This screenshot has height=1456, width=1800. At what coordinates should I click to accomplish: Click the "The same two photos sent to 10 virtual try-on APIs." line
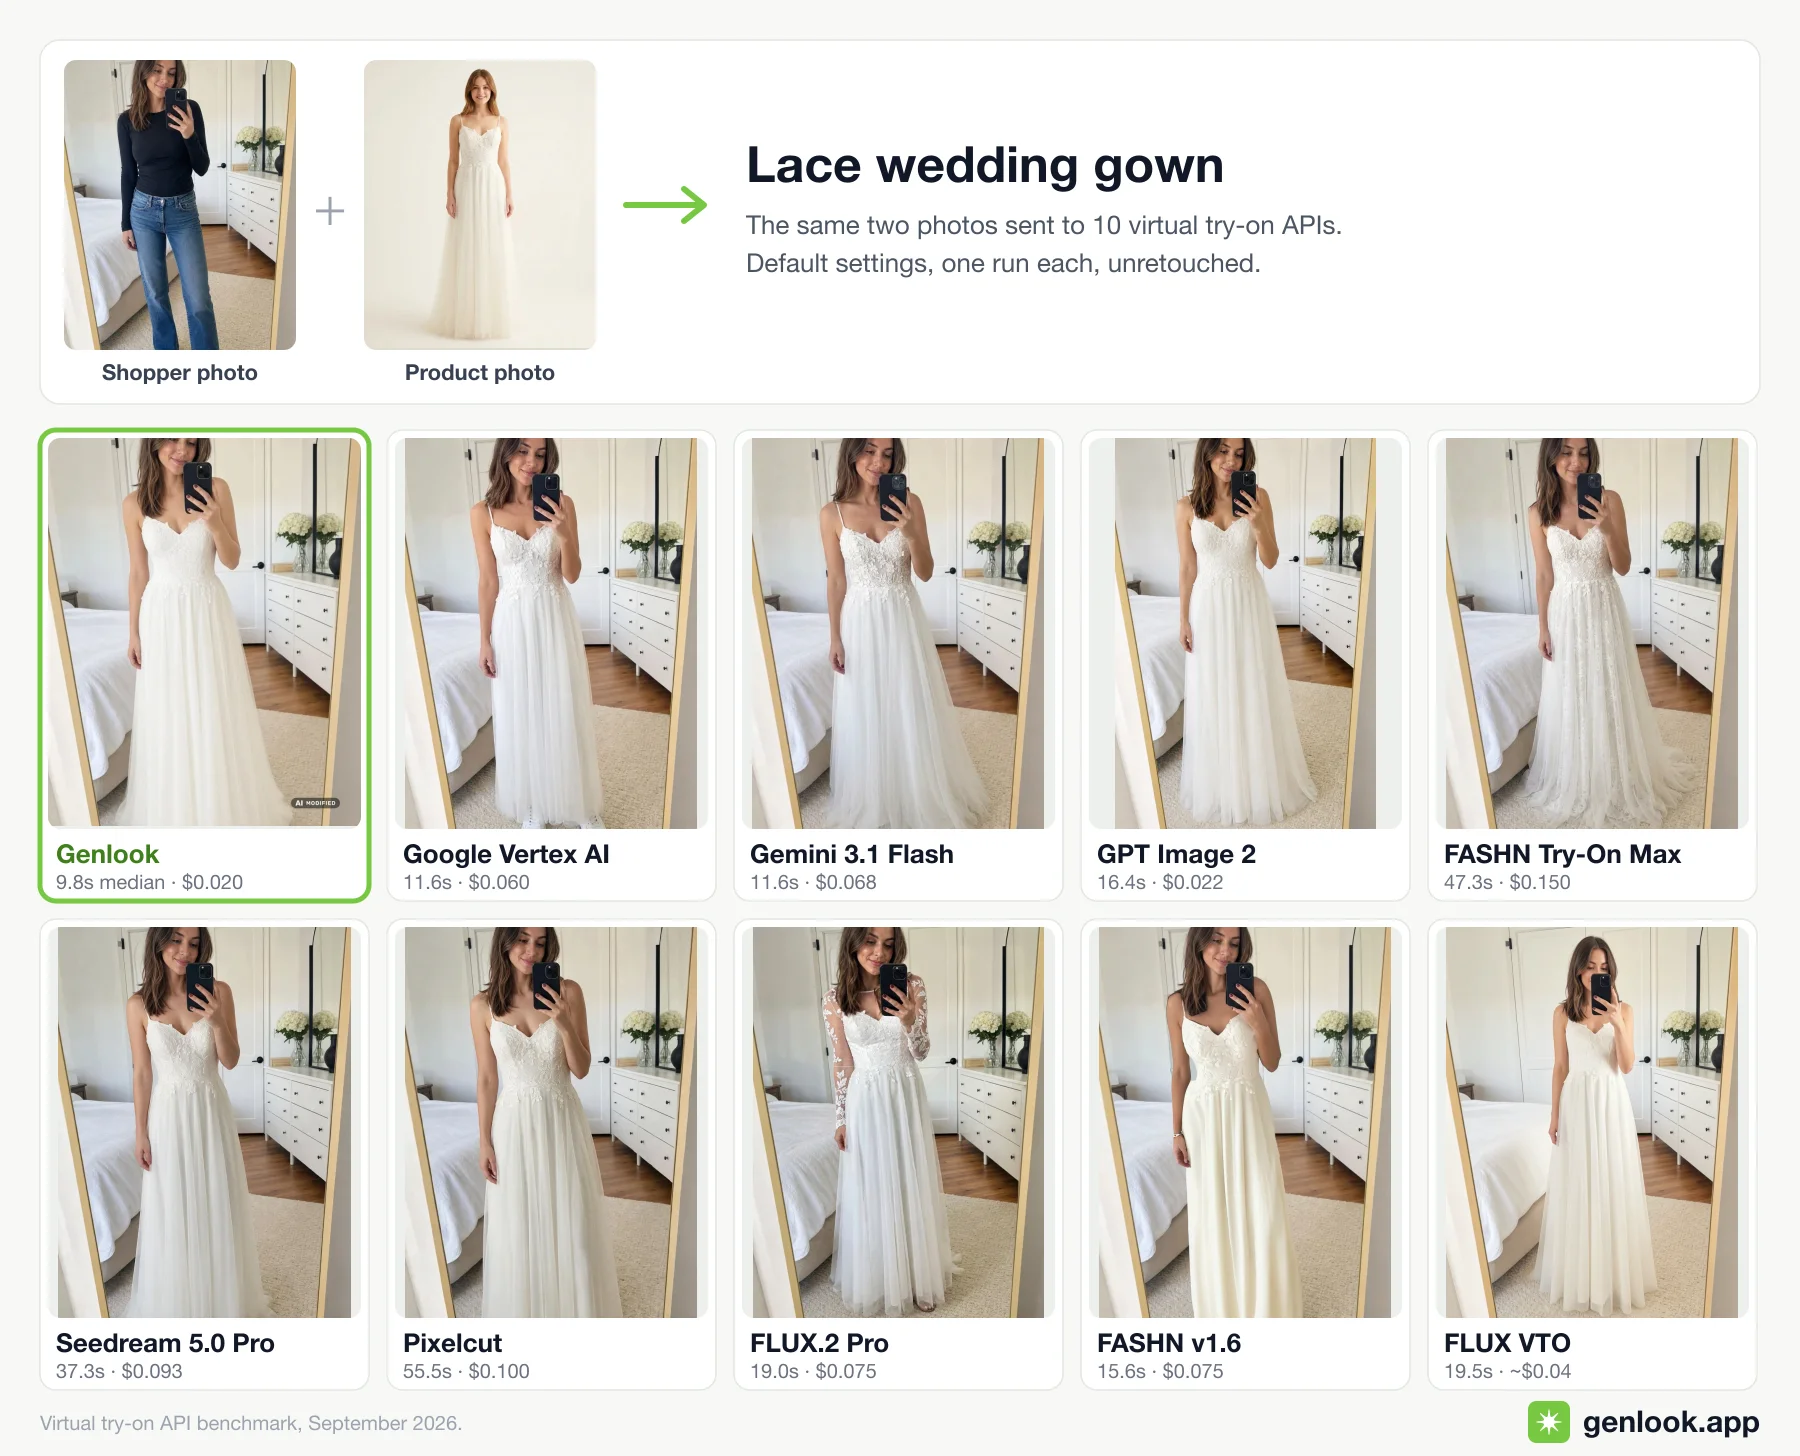(x=1044, y=225)
